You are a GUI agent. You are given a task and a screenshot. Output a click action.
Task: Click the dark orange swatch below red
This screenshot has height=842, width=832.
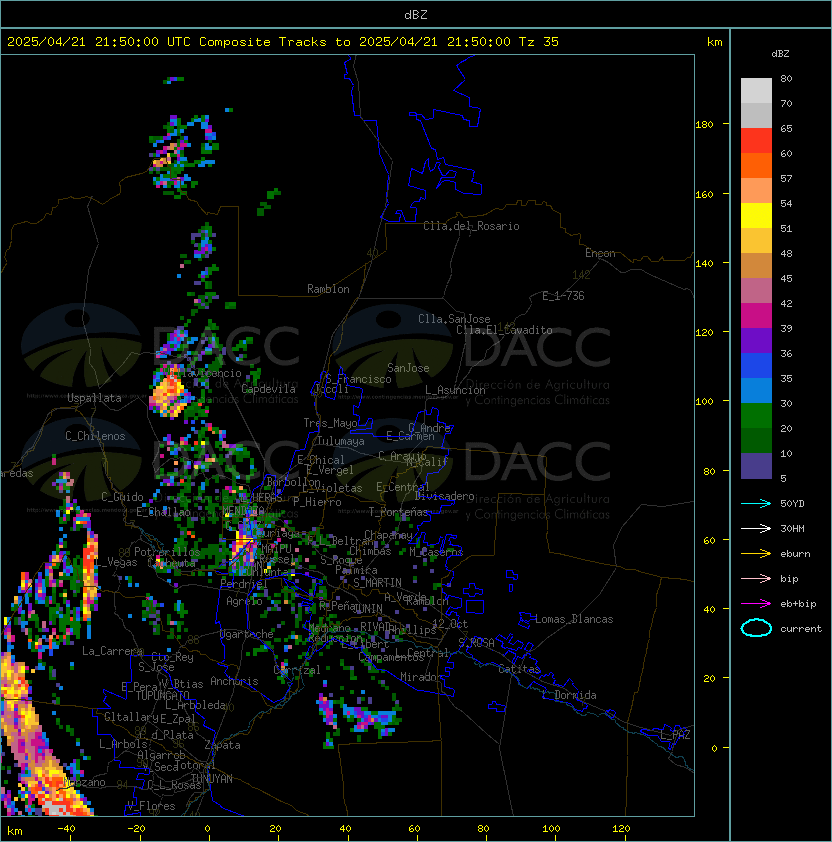click(x=756, y=165)
